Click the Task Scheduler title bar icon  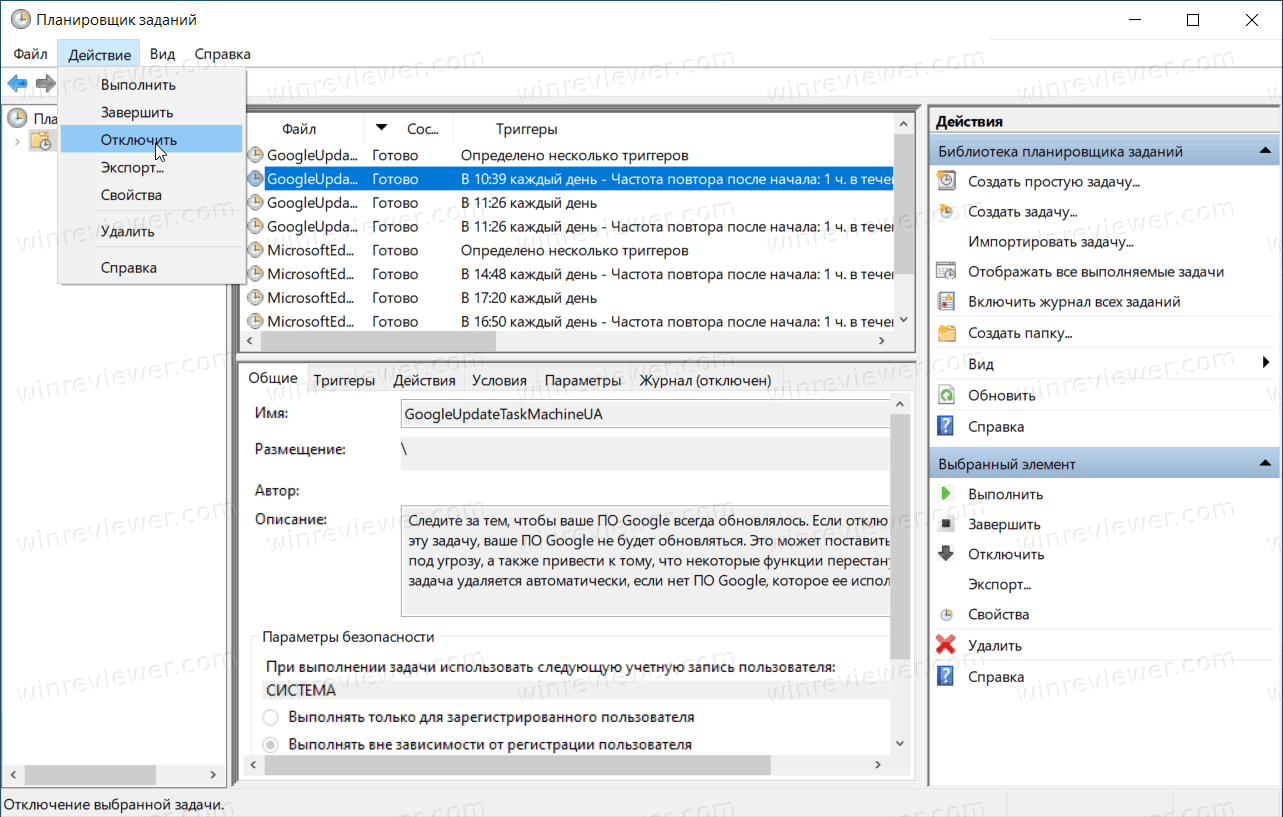tap(20, 19)
